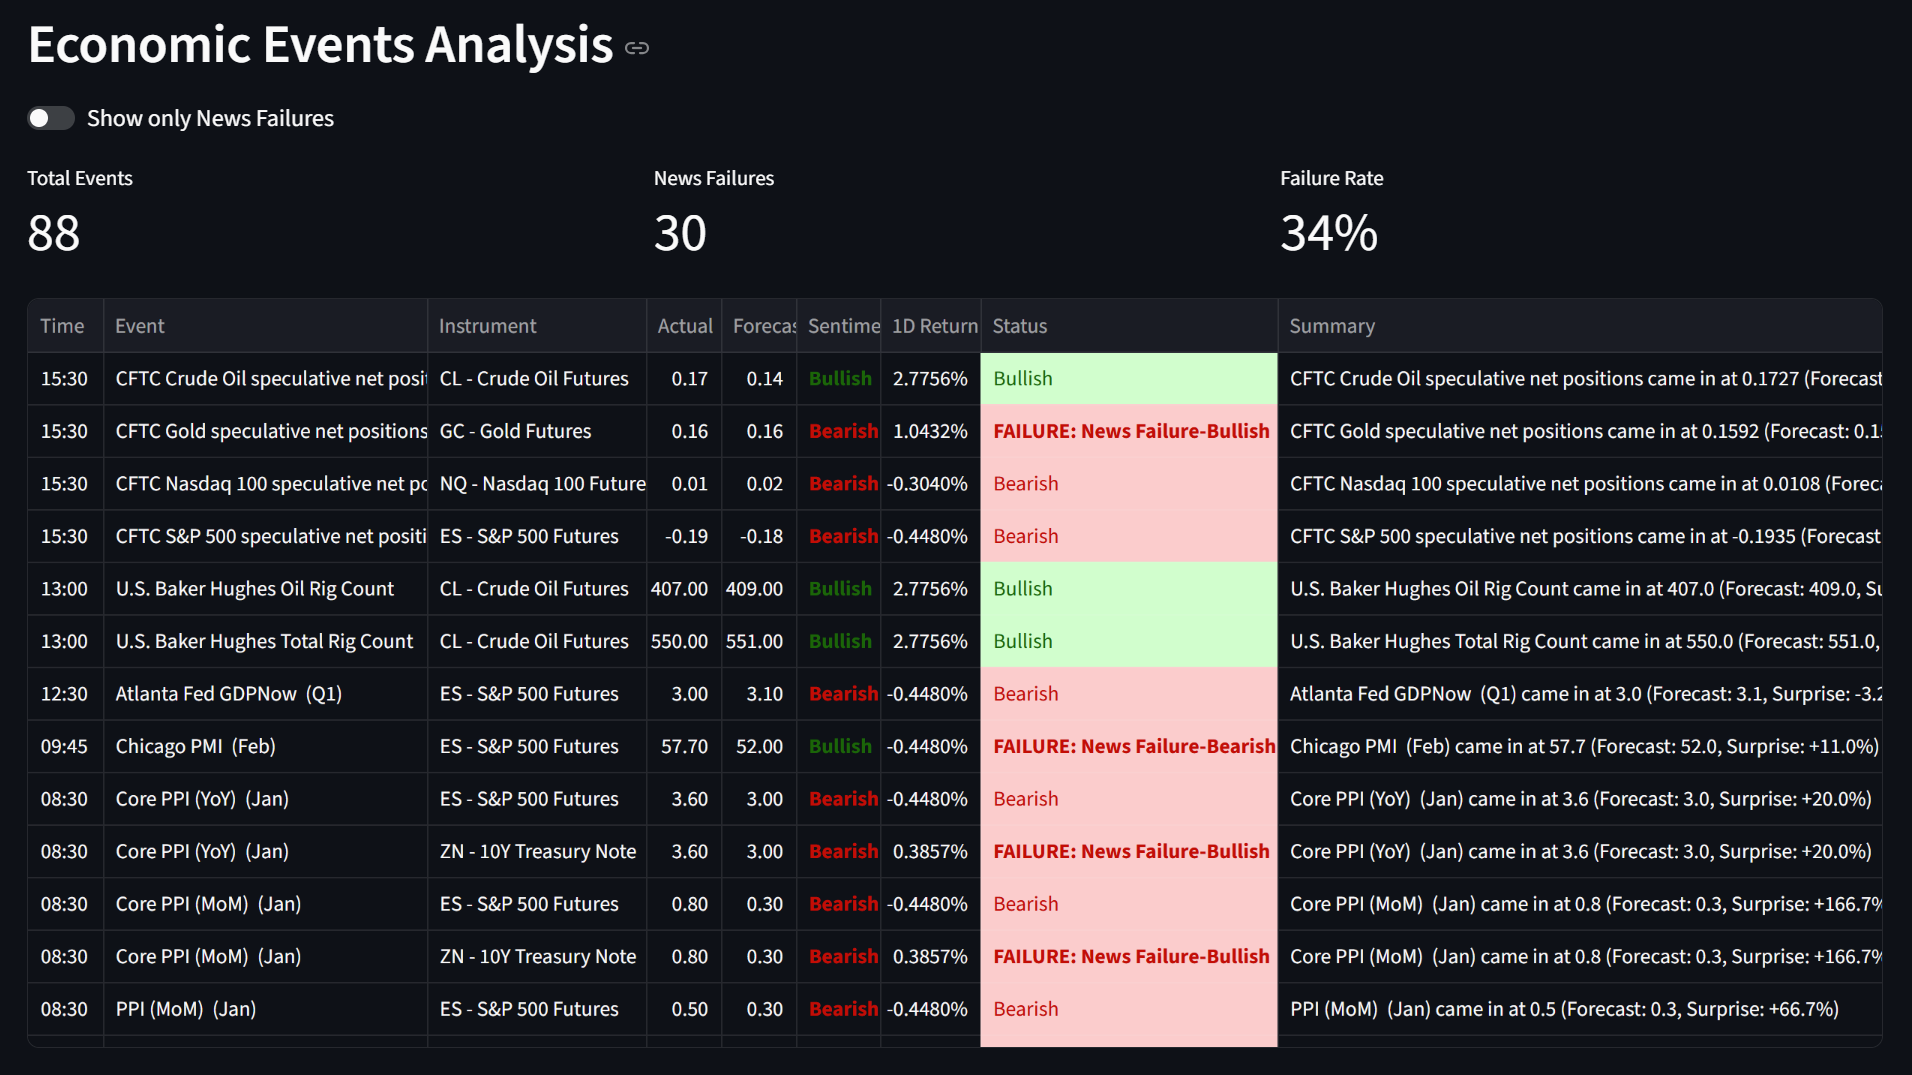Click the CFTC Gold News Failure-Bullish status cell
Viewport: 1912px width, 1075px height.
click(x=1130, y=431)
